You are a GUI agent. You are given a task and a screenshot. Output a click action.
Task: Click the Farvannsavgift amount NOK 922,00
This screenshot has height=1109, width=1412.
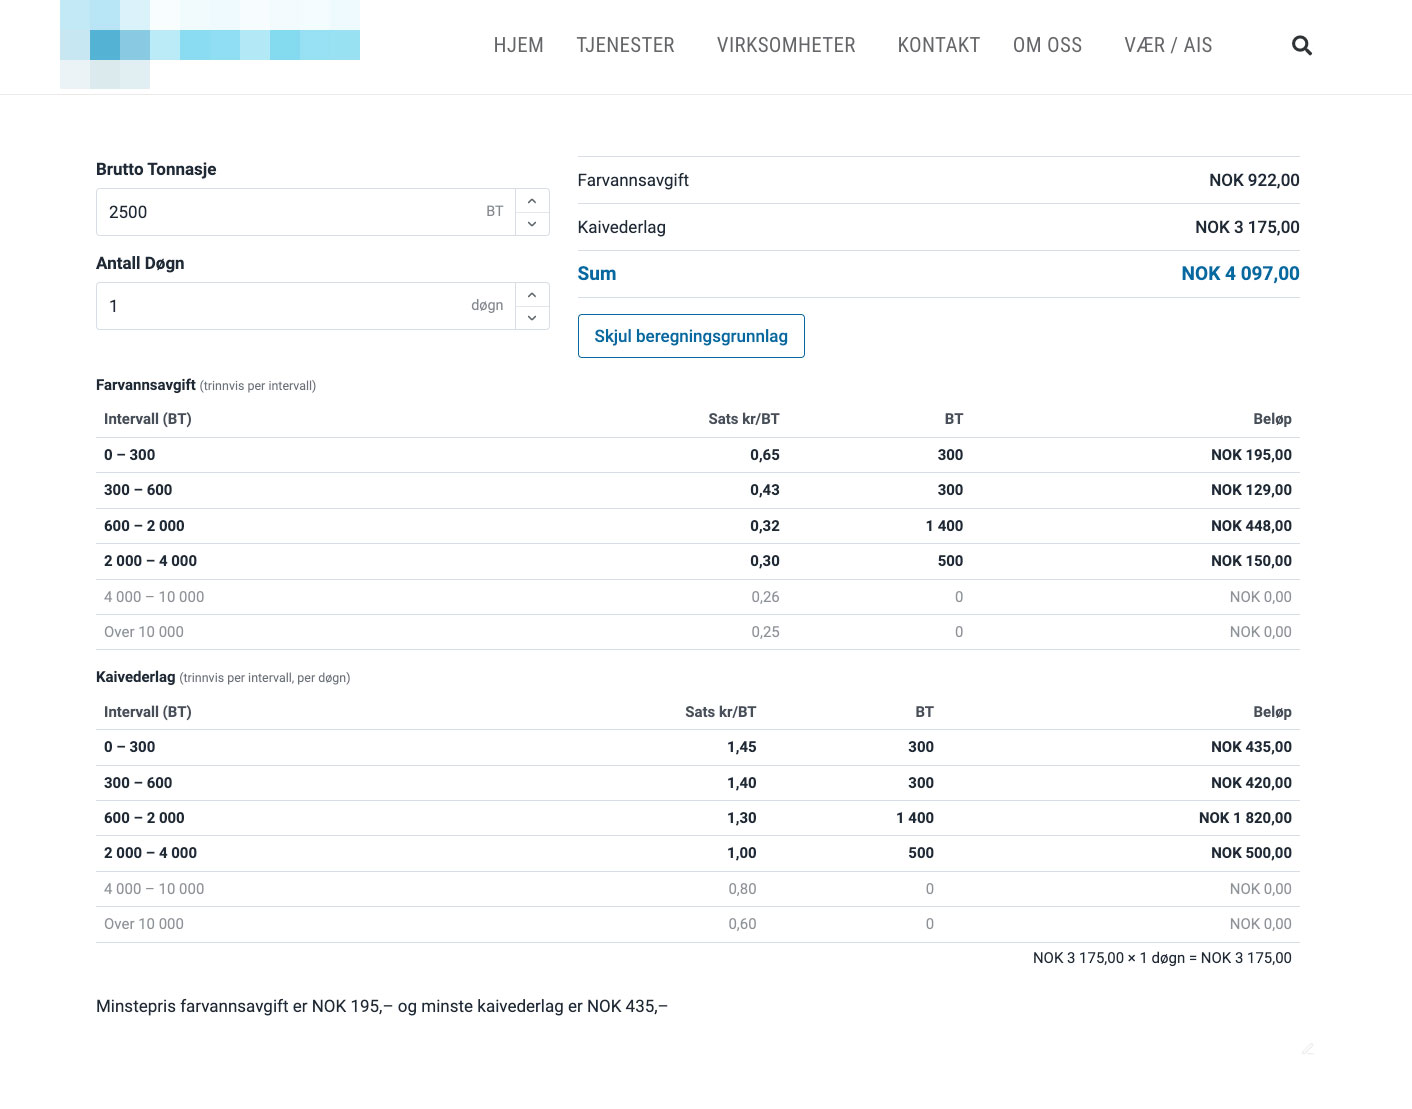(1254, 180)
